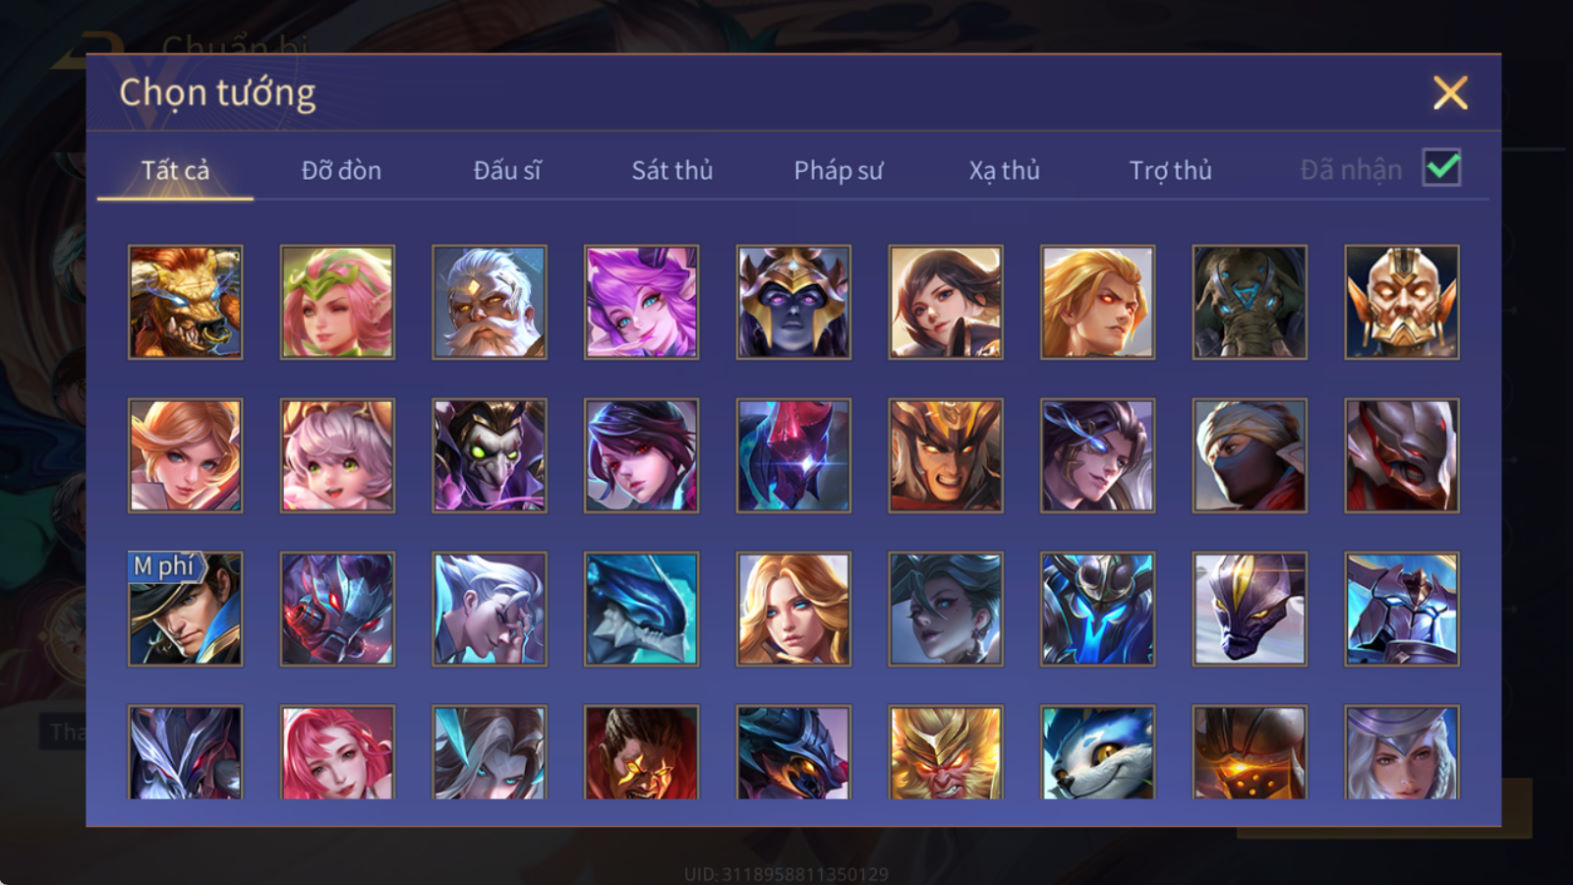1573x885 pixels.
Task: Pick the pink-haired girl with flower crown
Action: 337,302
